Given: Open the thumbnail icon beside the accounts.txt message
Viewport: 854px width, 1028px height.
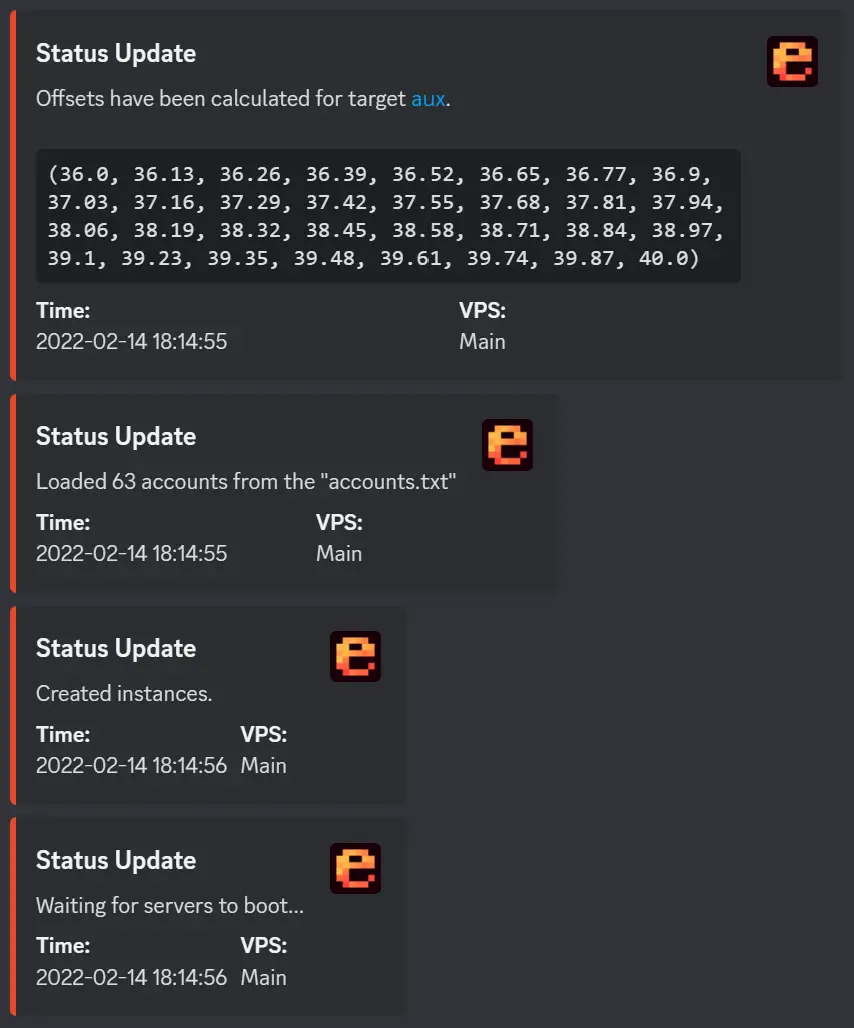Looking at the screenshot, I should tap(507, 445).
